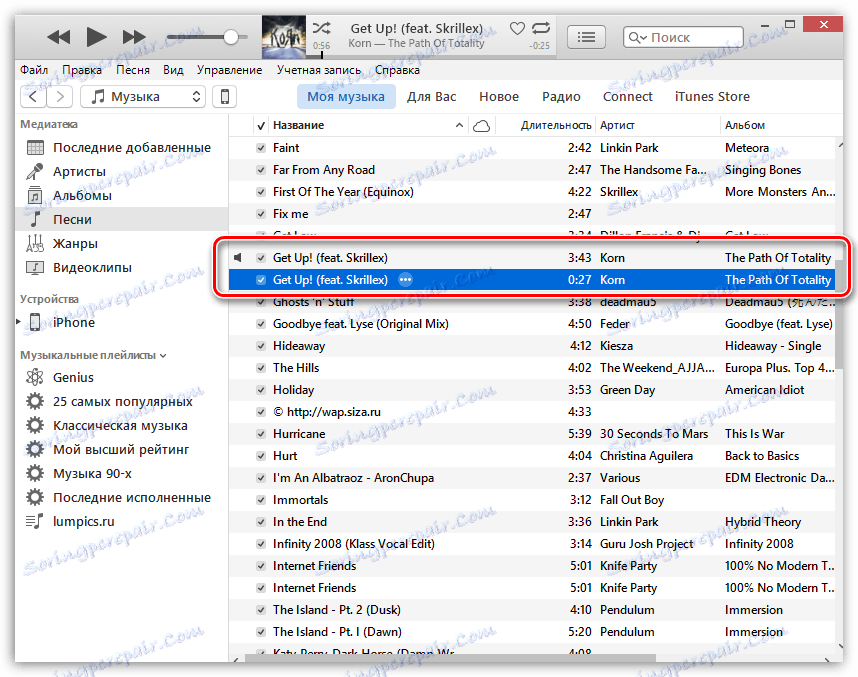Switch to the Для Вас tab
858x677 pixels.
(x=431, y=97)
